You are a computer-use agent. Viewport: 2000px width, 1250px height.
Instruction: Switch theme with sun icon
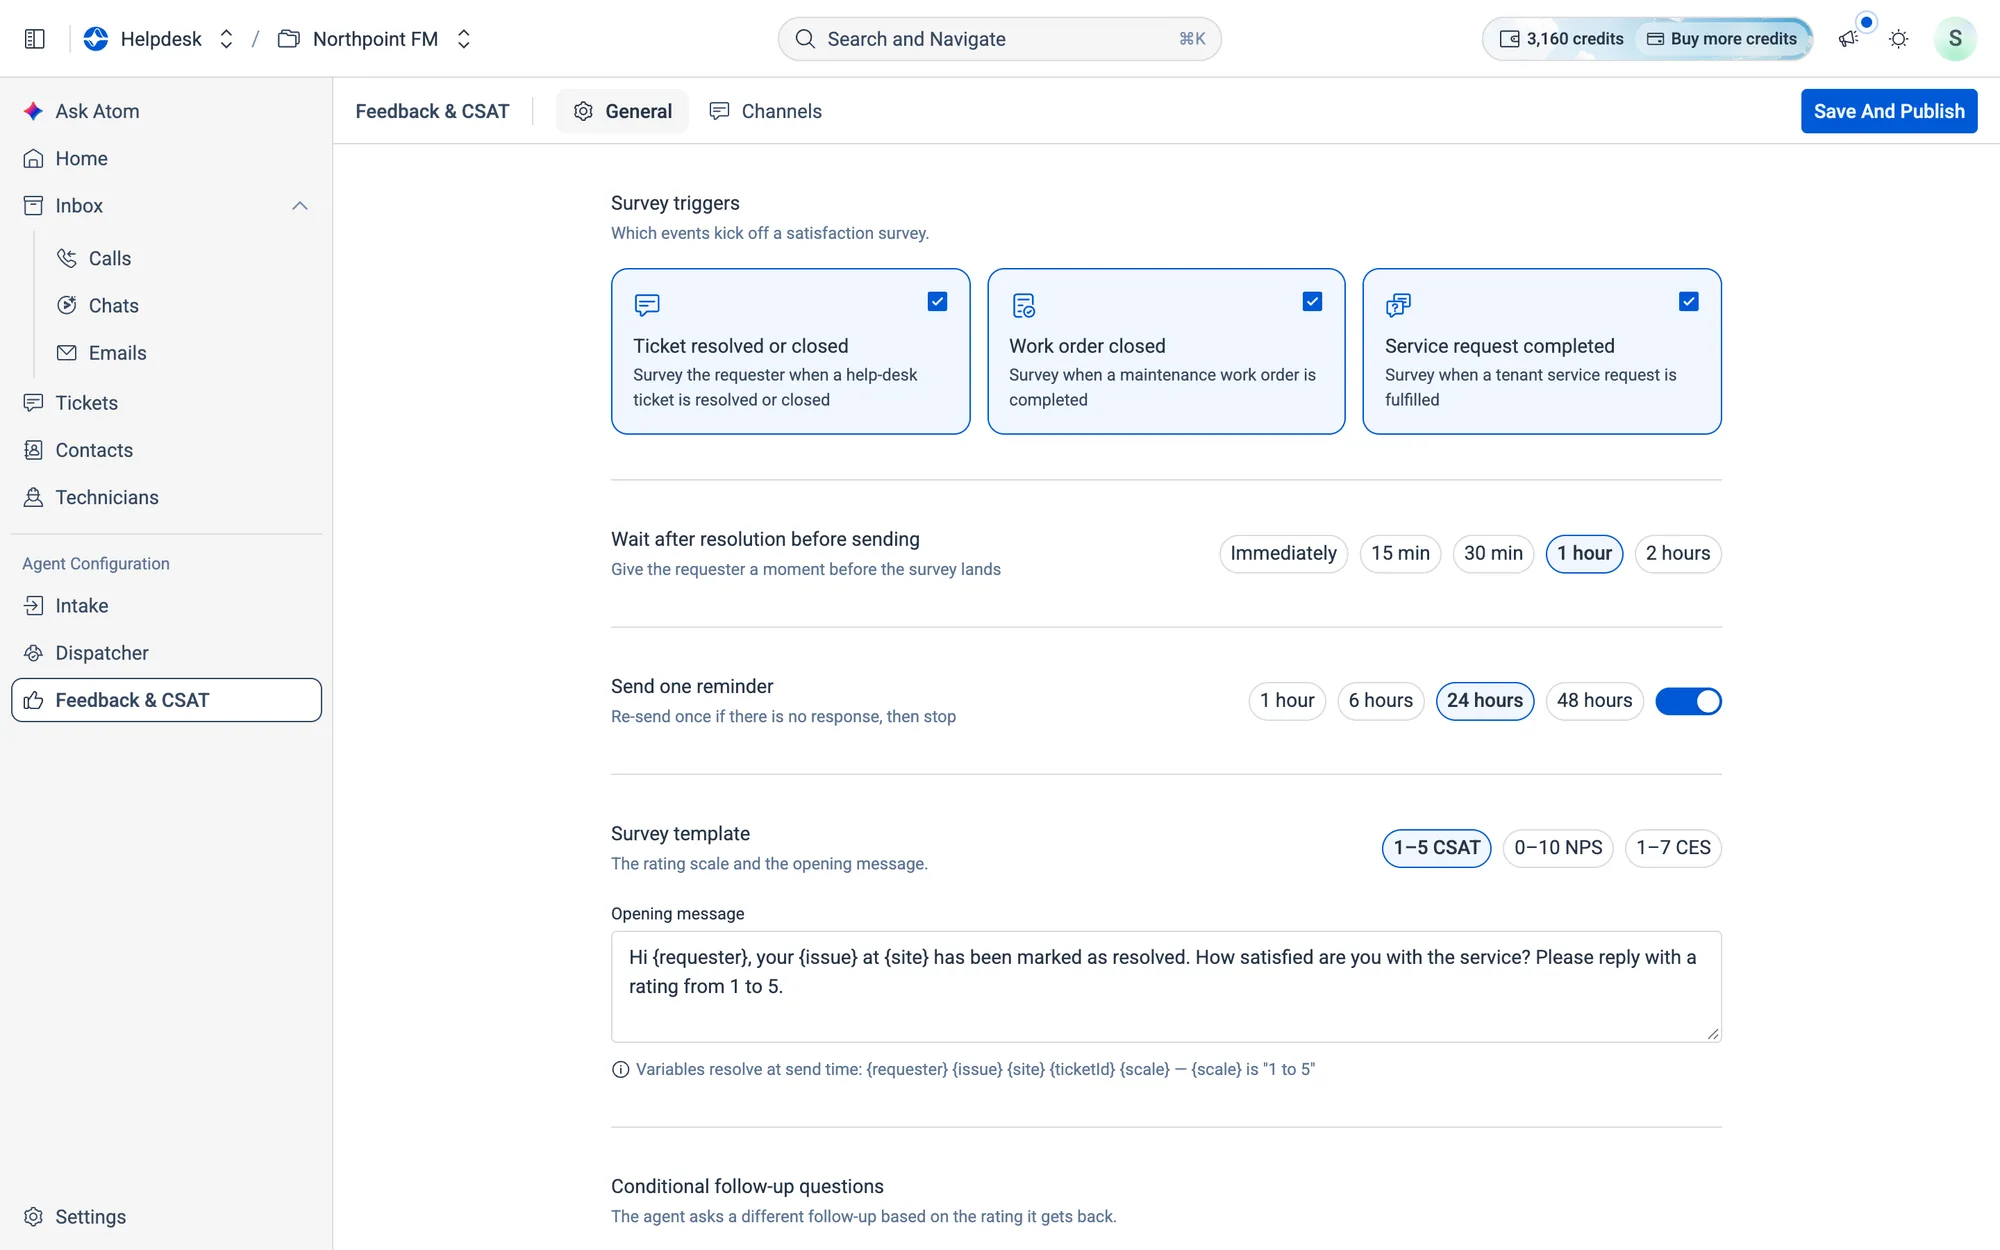1898,39
